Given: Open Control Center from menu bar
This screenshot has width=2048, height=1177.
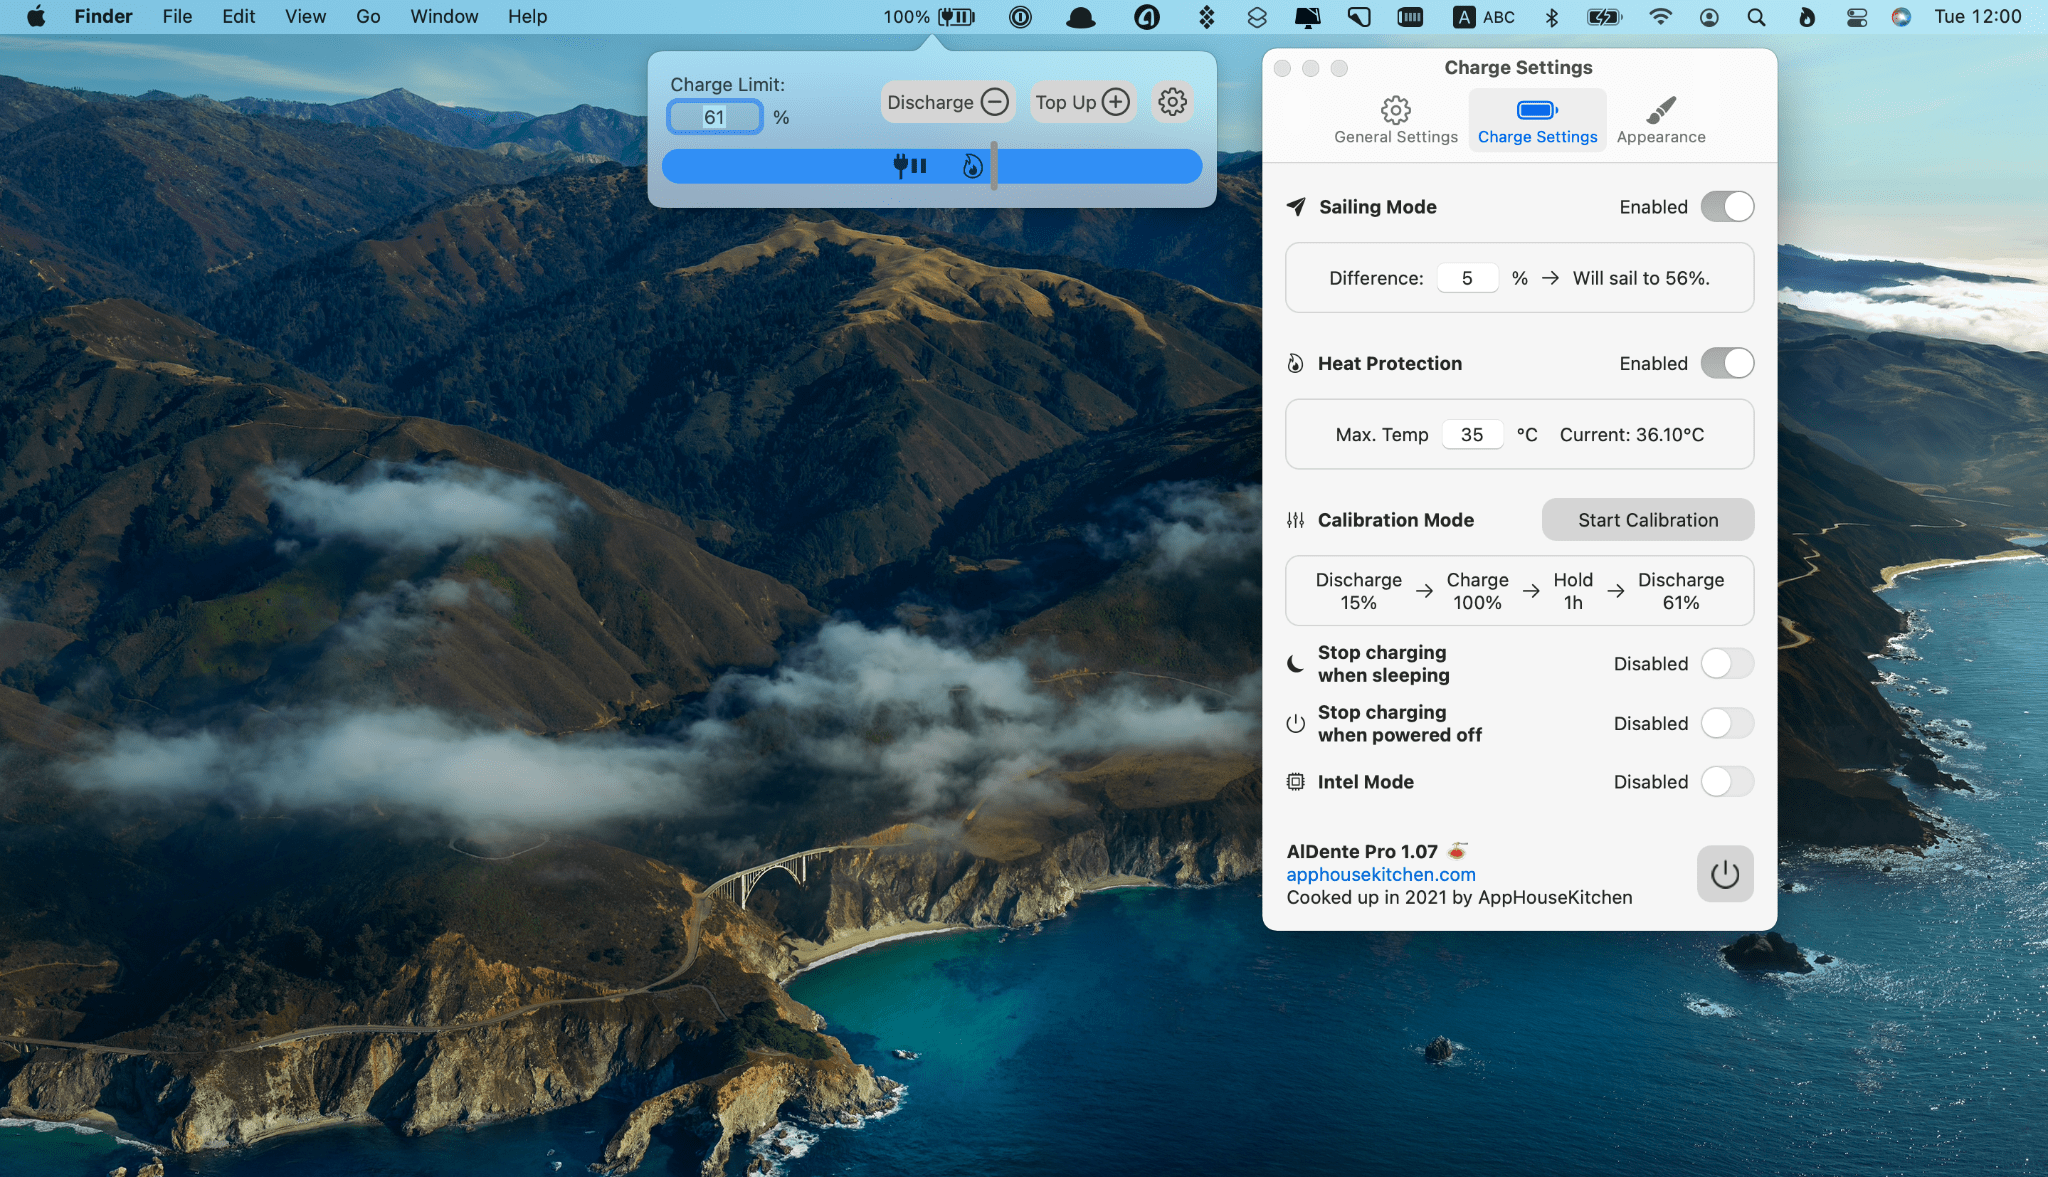Looking at the screenshot, I should [x=1857, y=17].
